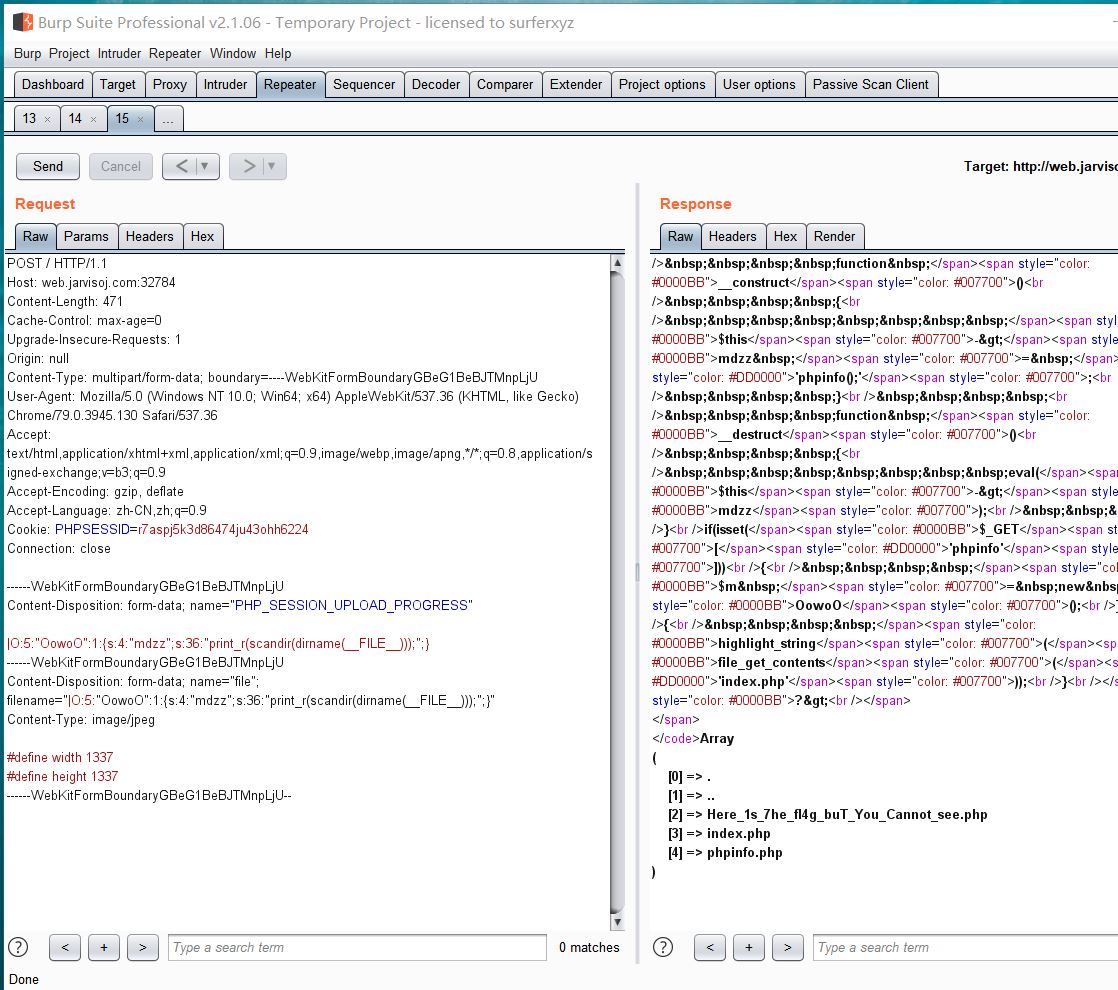Click PHP_SESSION_UPLOAD_PROGRESS name in request
1118x990 pixels.
pyautogui.click(x=352, y=605)
